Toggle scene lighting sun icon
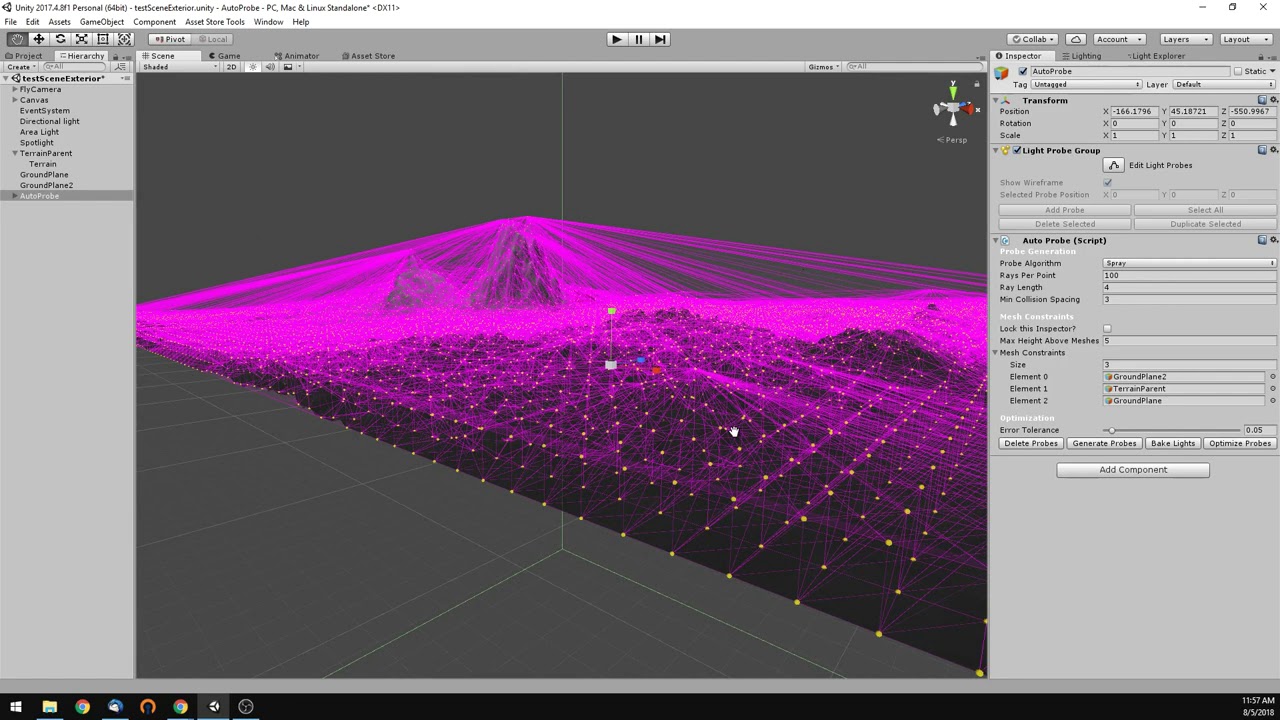This screenshot has height=720, width=1280. [252, 67]
